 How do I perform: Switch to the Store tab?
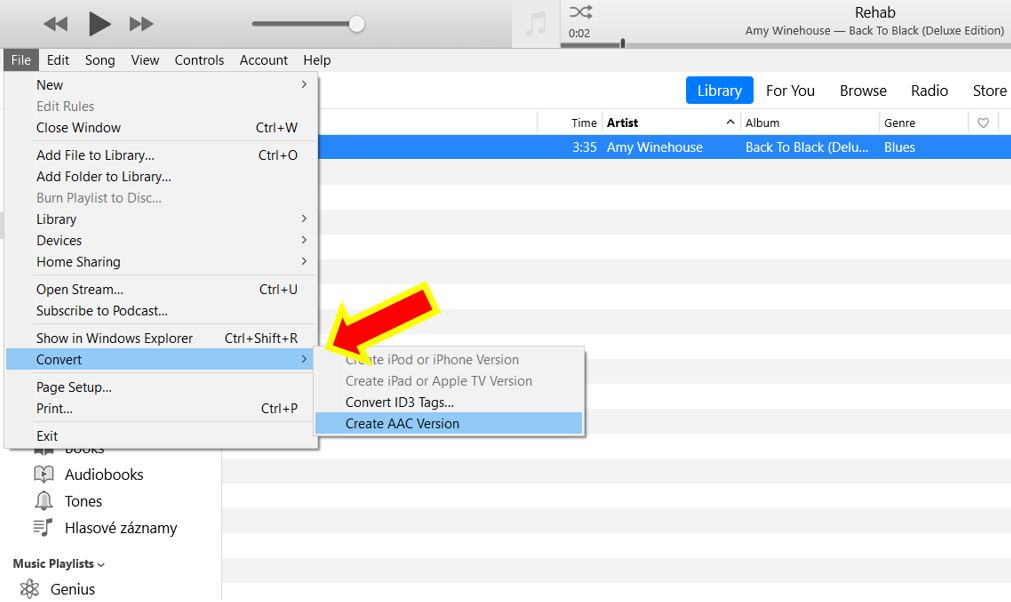tap(989, 91)
